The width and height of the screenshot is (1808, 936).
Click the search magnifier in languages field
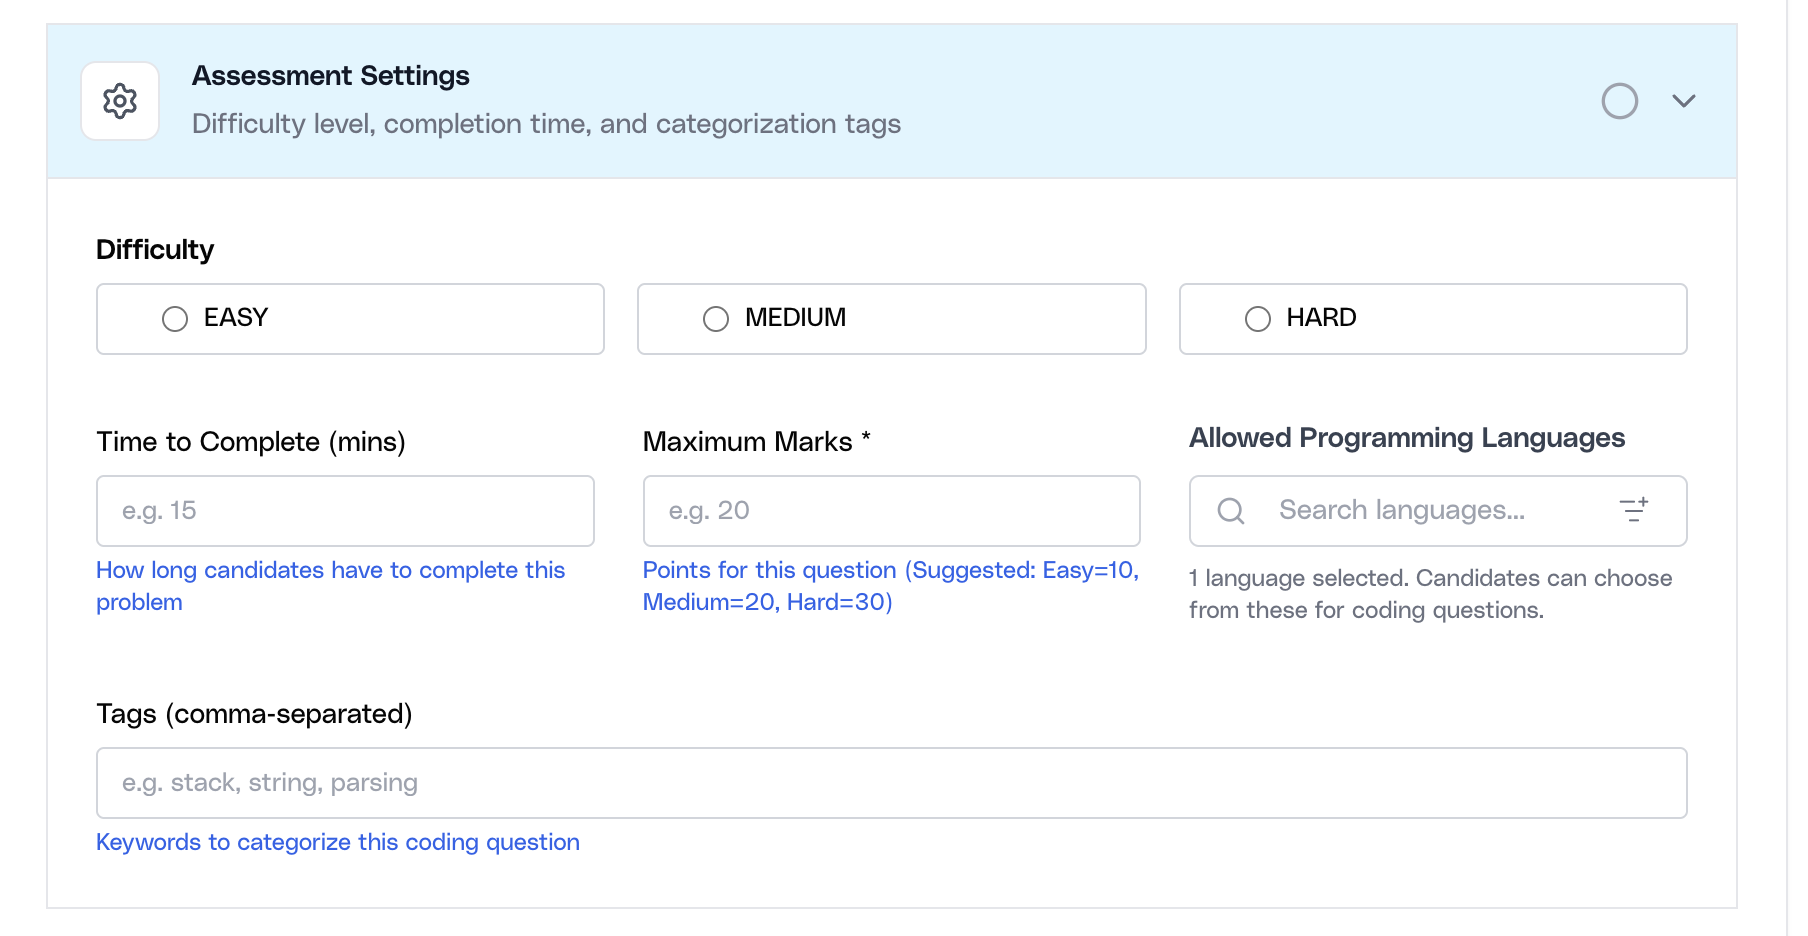coord(1229,511)
